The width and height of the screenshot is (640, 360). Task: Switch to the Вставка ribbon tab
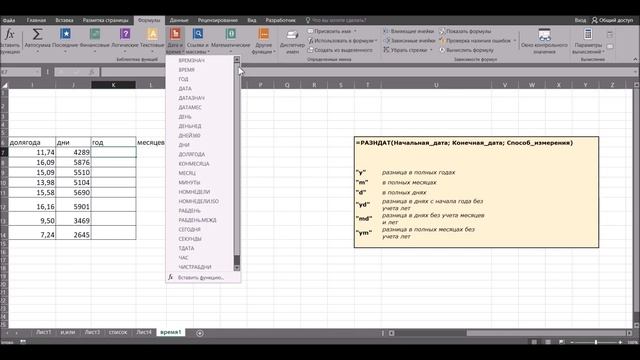pos(64,20)
